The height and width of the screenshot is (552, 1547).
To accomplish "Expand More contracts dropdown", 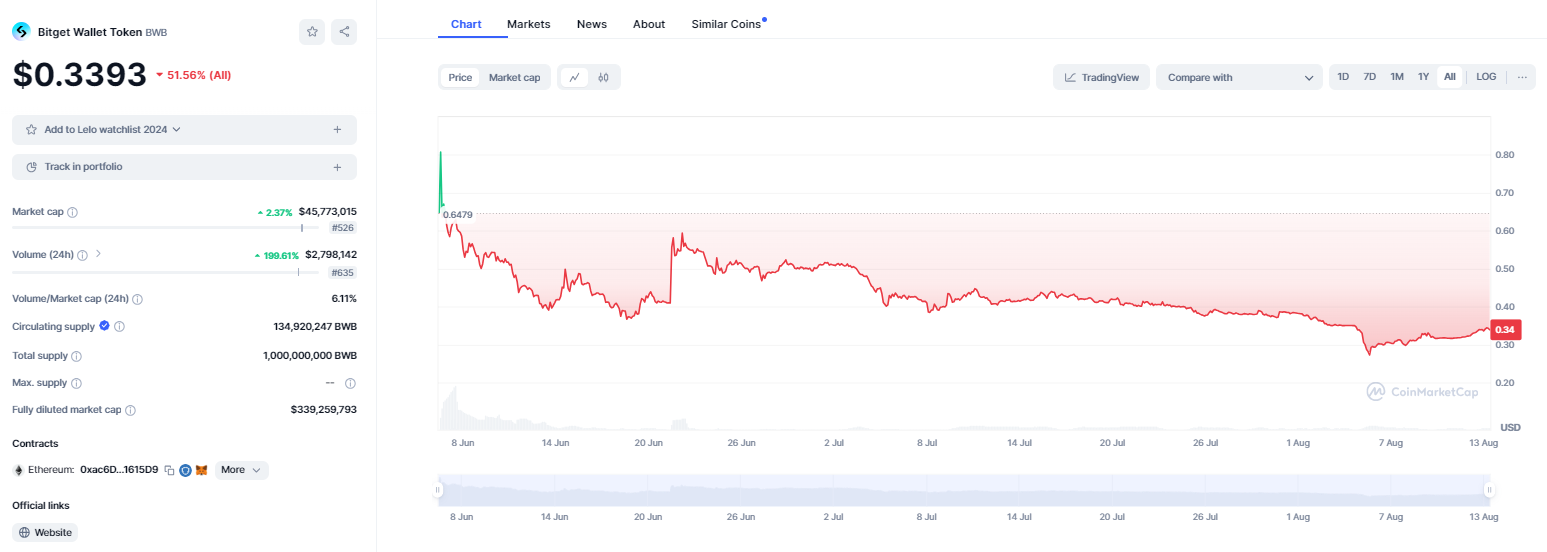I will pos(242,470).
